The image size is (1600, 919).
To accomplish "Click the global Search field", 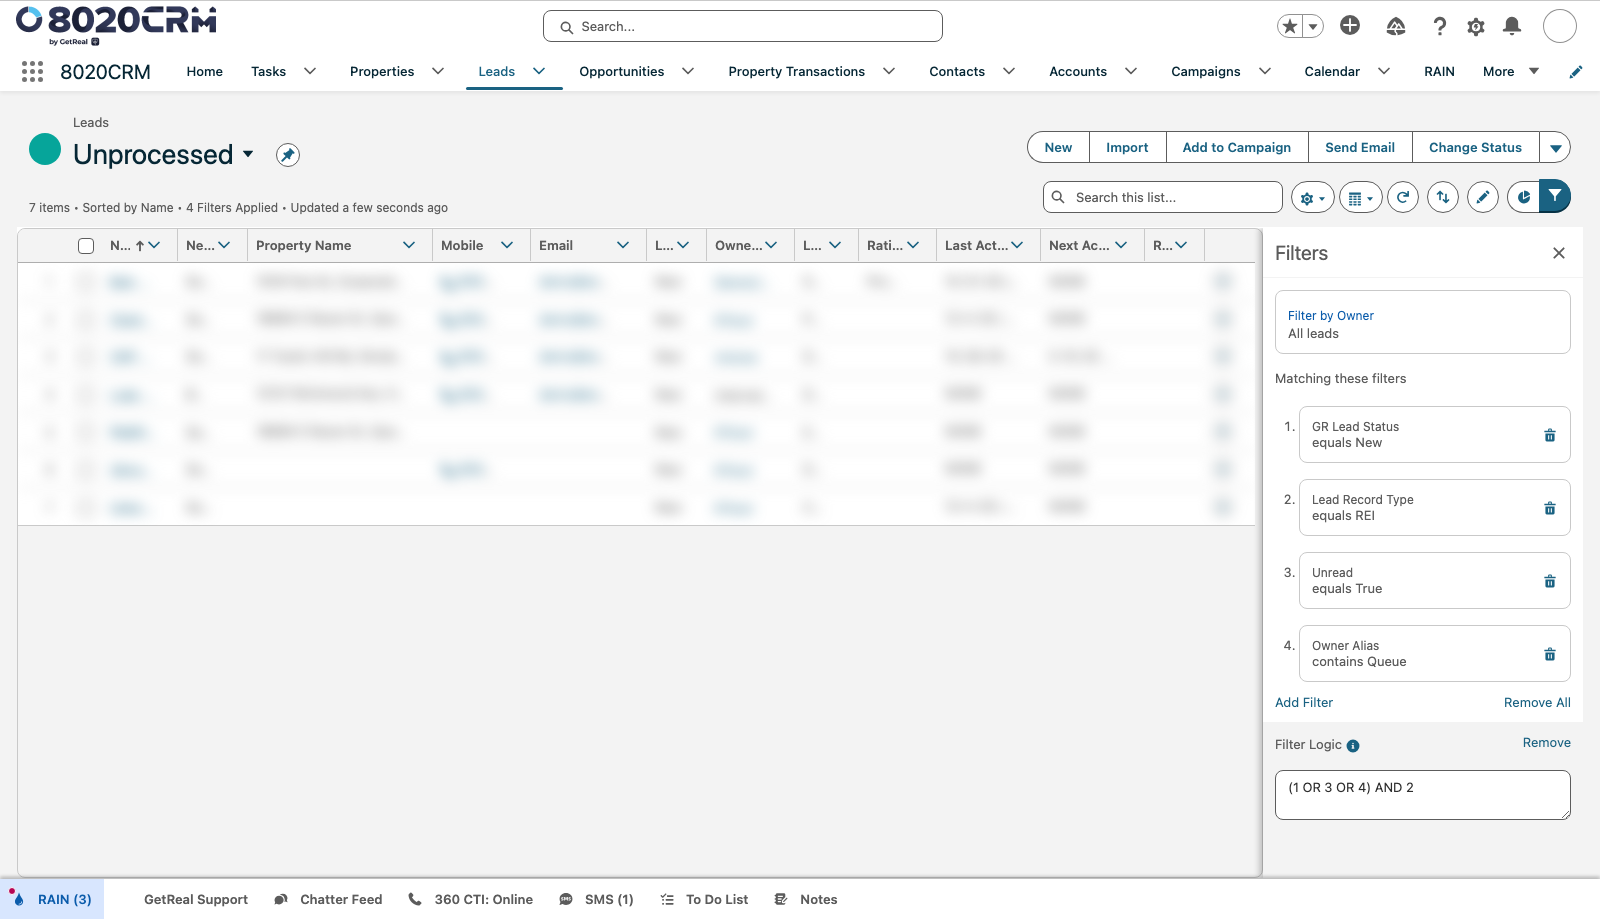I will (743, 26).
